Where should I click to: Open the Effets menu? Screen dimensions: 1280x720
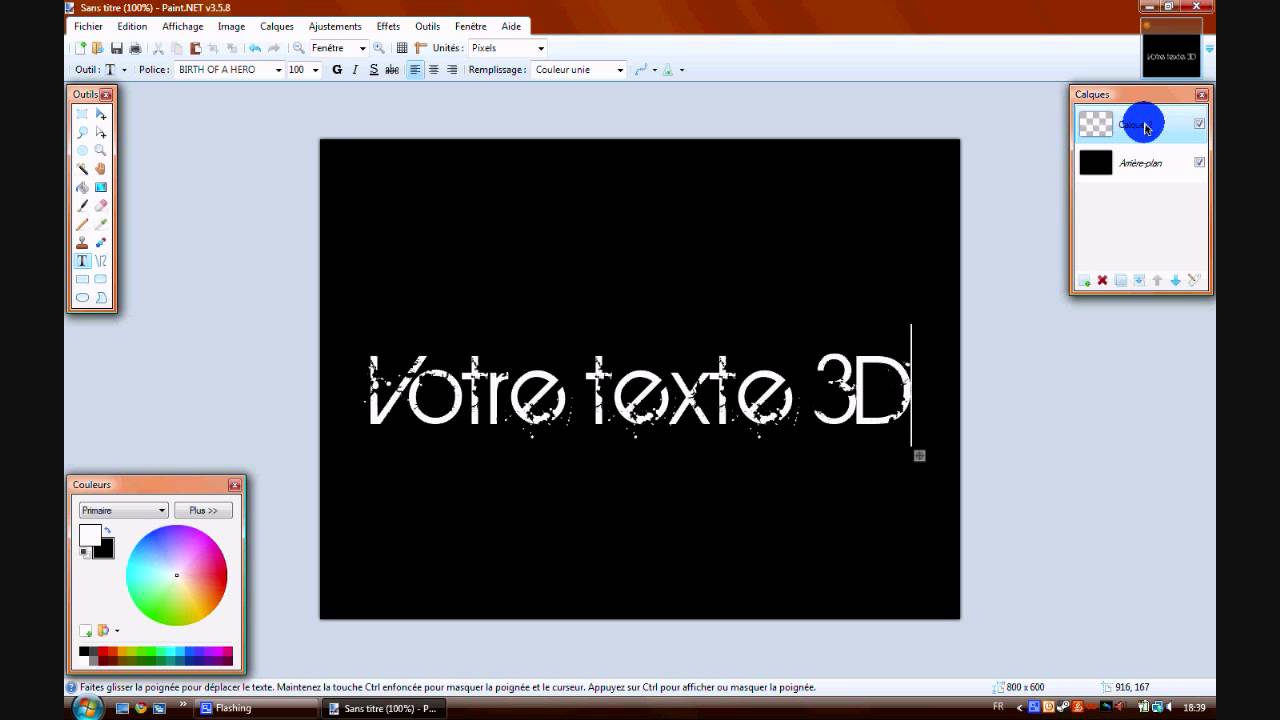coord(388,27)
